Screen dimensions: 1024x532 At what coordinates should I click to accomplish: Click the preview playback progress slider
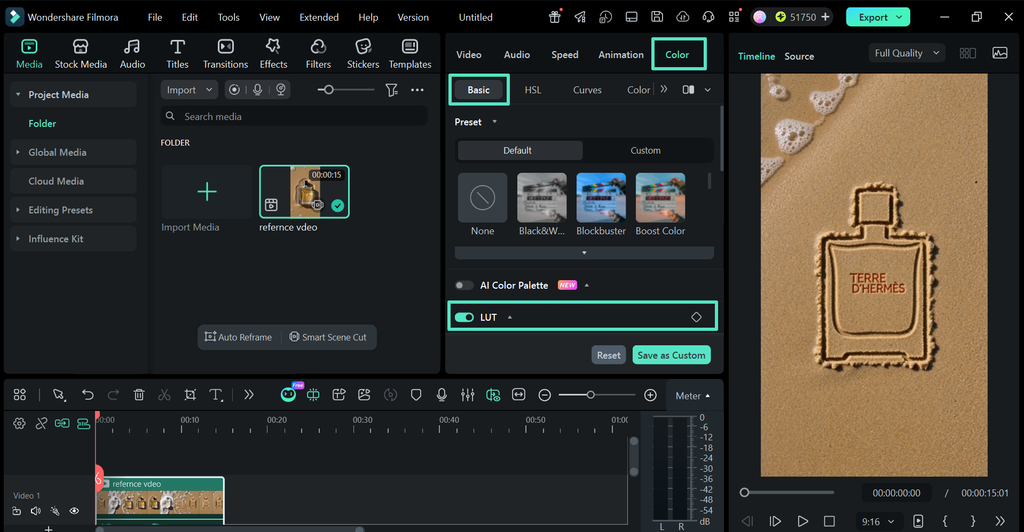click(x=788, y=493)
